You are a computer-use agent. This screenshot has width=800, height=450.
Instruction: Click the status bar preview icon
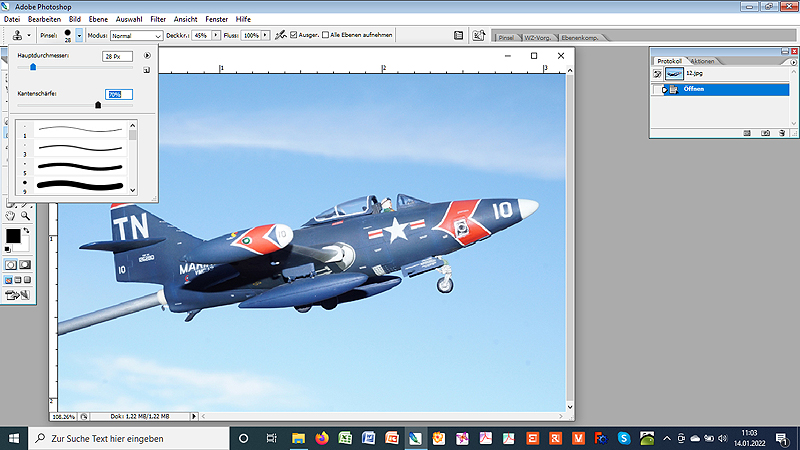pos(84,417)
